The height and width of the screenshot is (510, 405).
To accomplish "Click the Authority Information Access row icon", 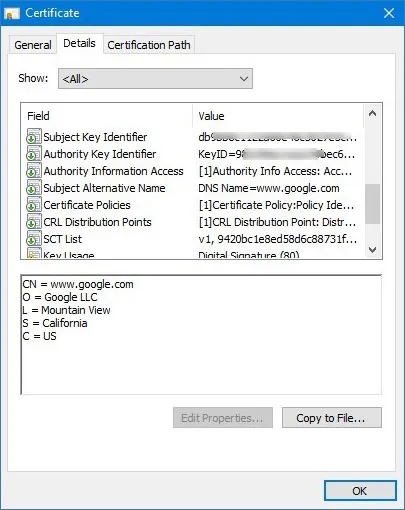I will click(34, 171).
